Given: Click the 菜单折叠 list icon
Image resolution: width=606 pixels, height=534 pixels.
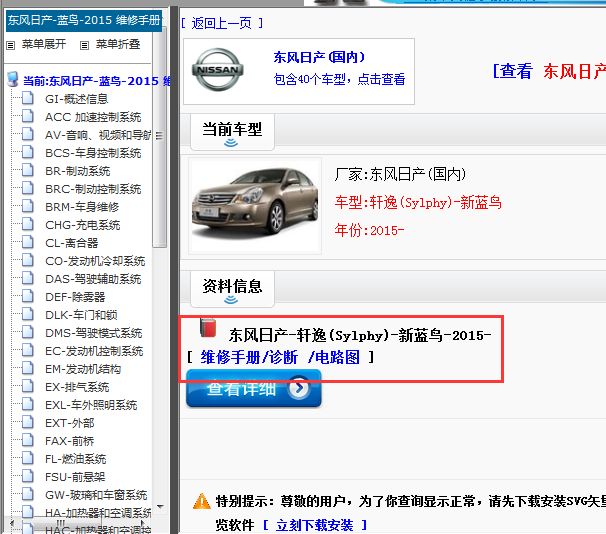Looking at the screenshot, I should pos(84,46).
